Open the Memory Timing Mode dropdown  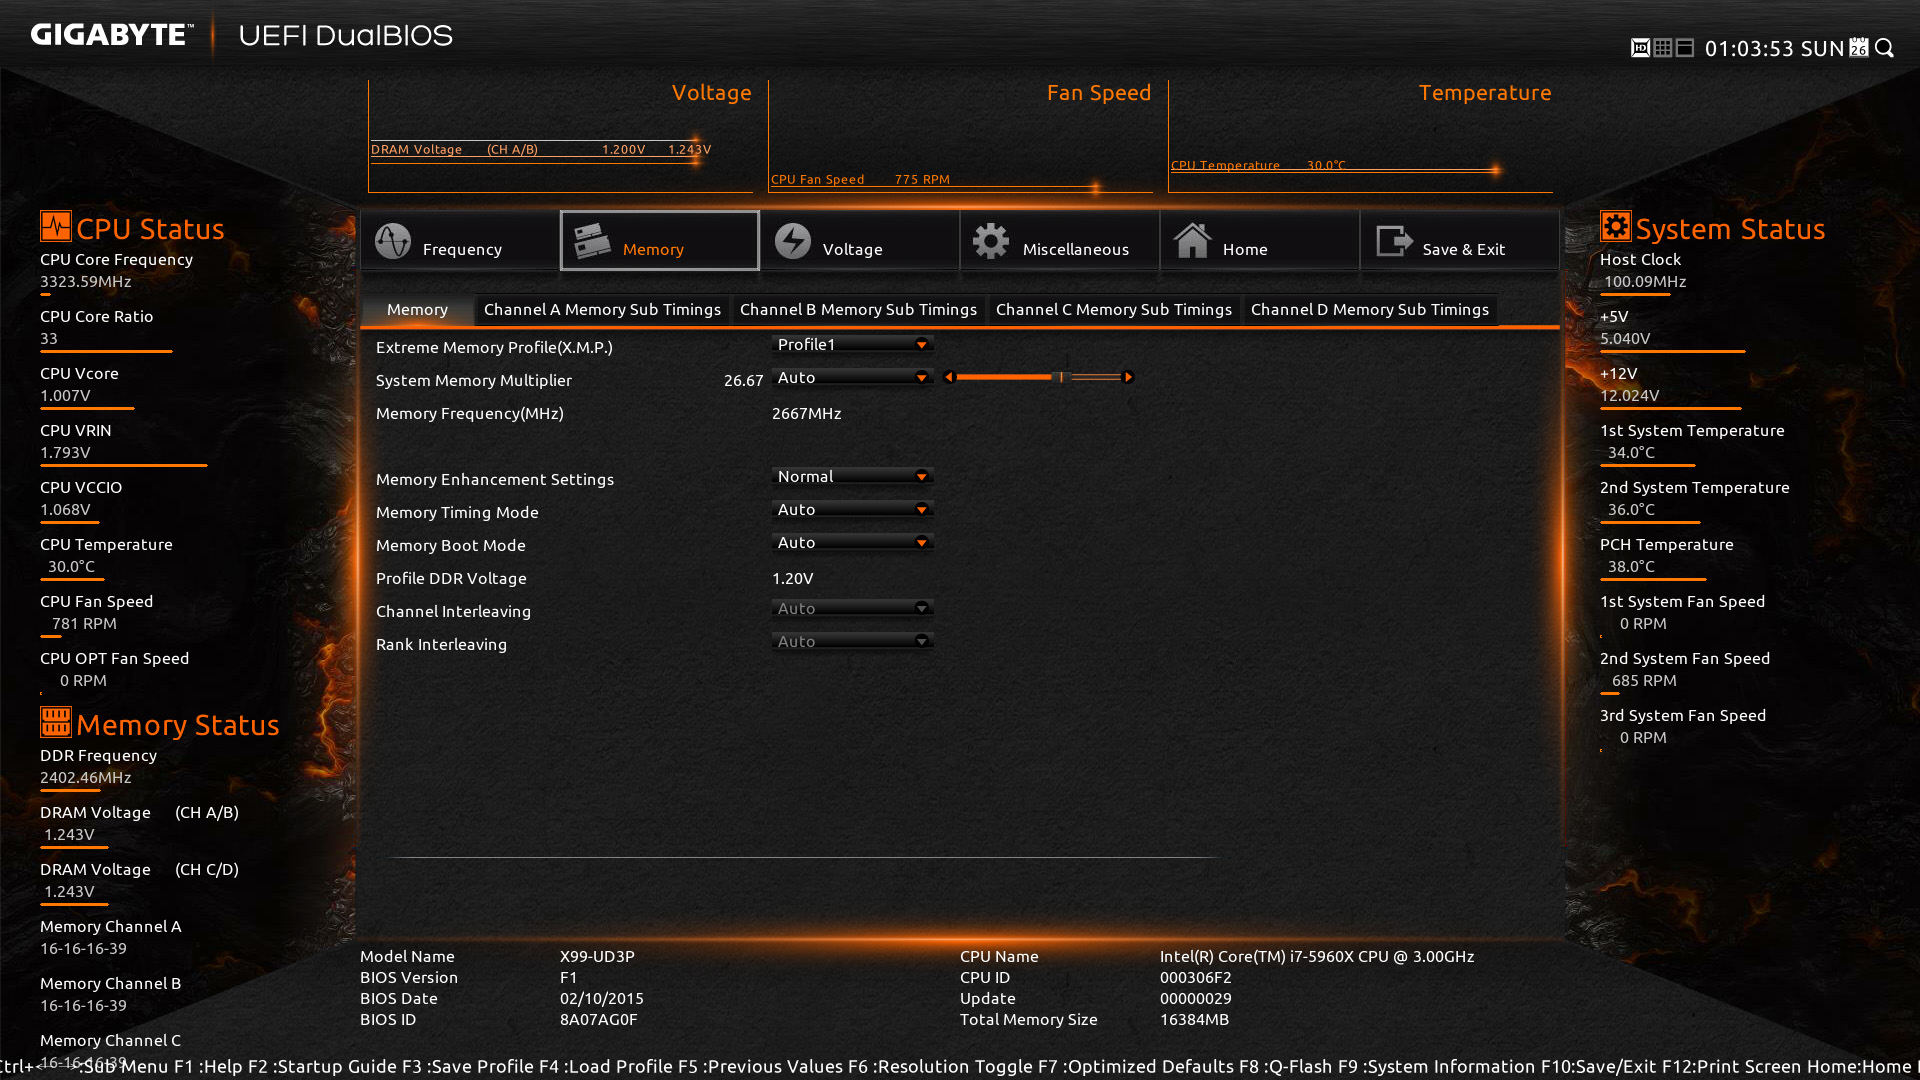(x=852, y=509)
